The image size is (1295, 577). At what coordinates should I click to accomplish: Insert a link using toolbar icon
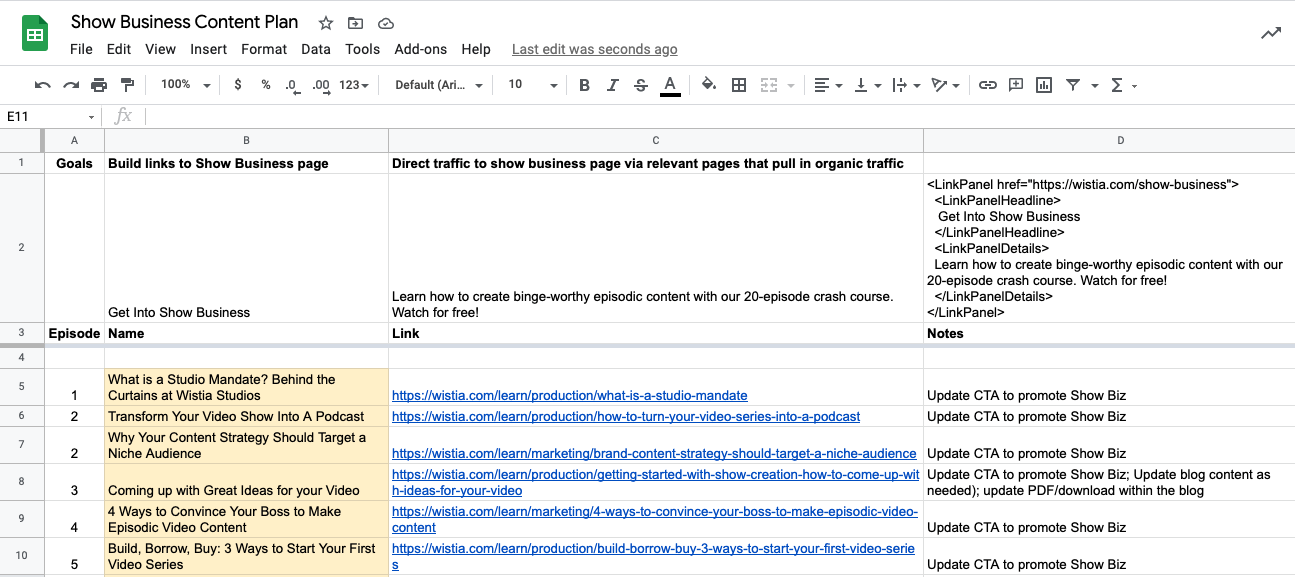click(987, 85)
